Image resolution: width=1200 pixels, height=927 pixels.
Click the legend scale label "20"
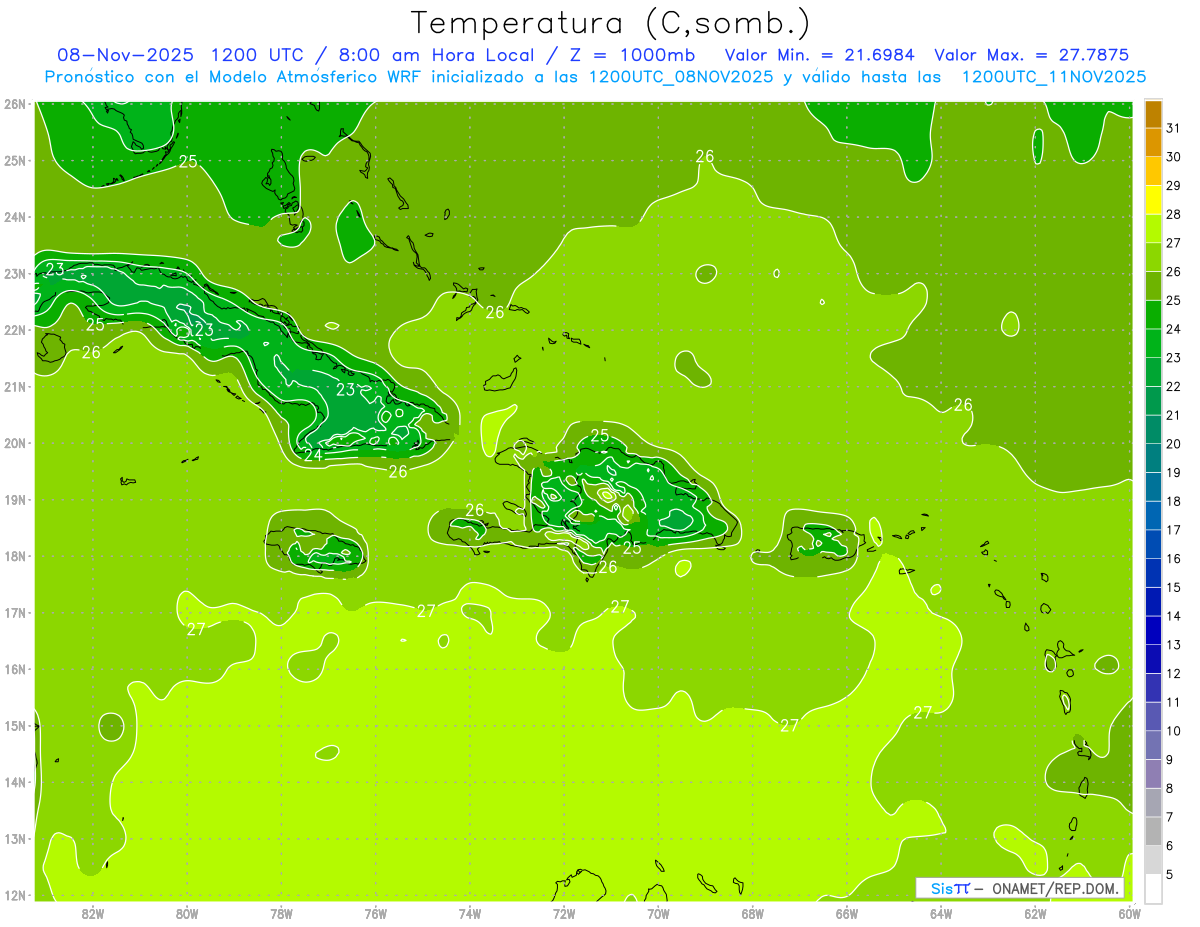[x=1173, y=444]
